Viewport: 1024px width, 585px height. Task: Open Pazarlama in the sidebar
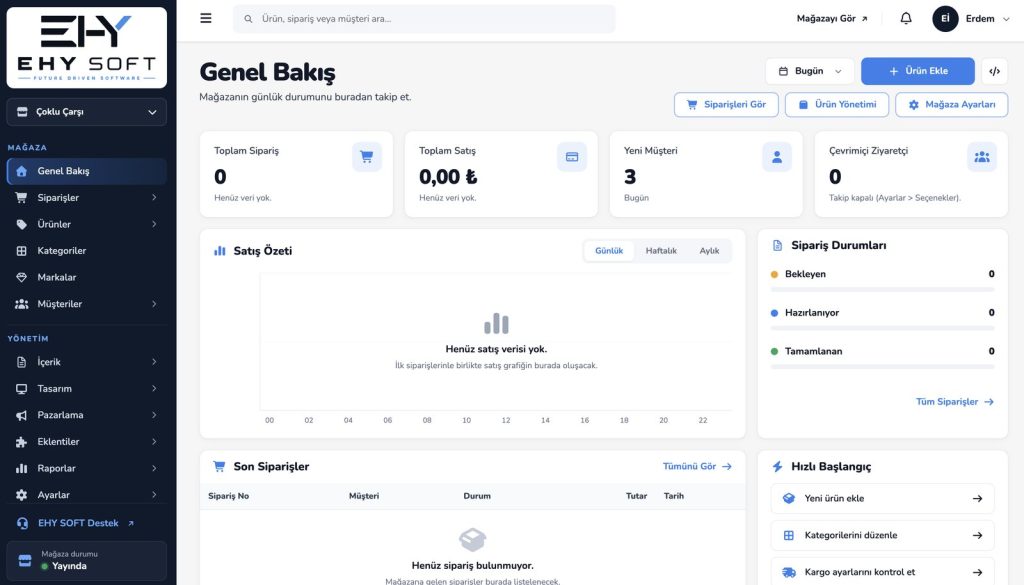(87, 415)
